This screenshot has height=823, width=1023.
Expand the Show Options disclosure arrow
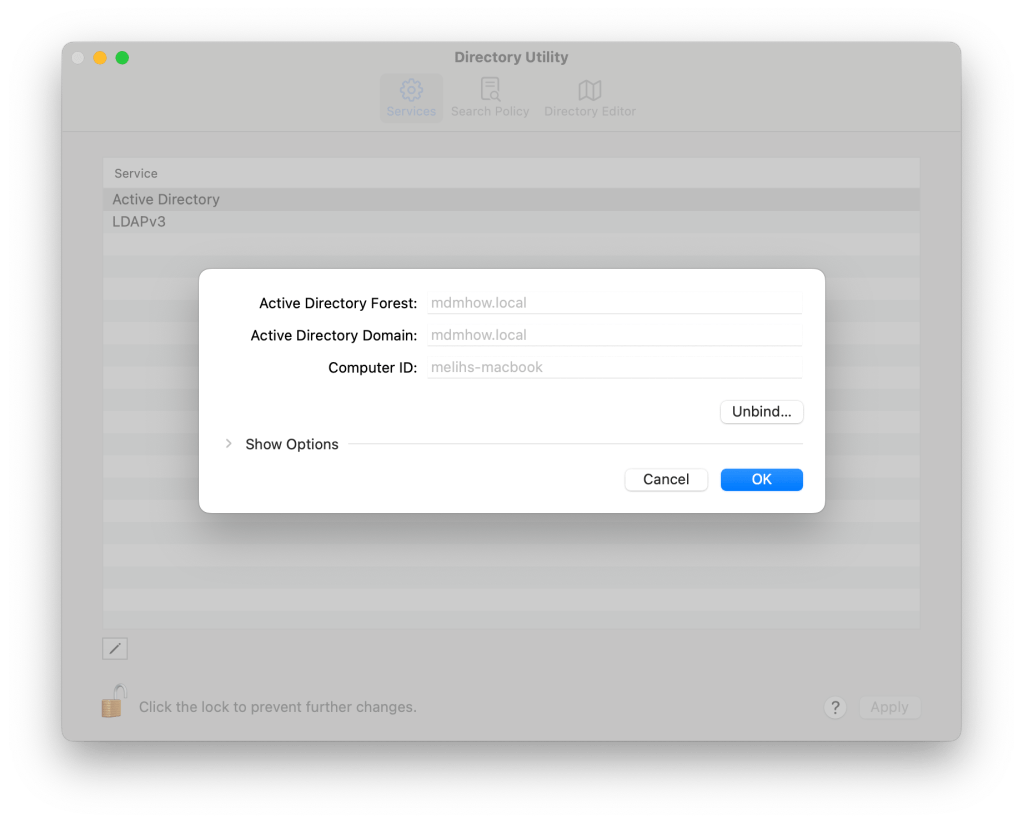coord(229,444)
